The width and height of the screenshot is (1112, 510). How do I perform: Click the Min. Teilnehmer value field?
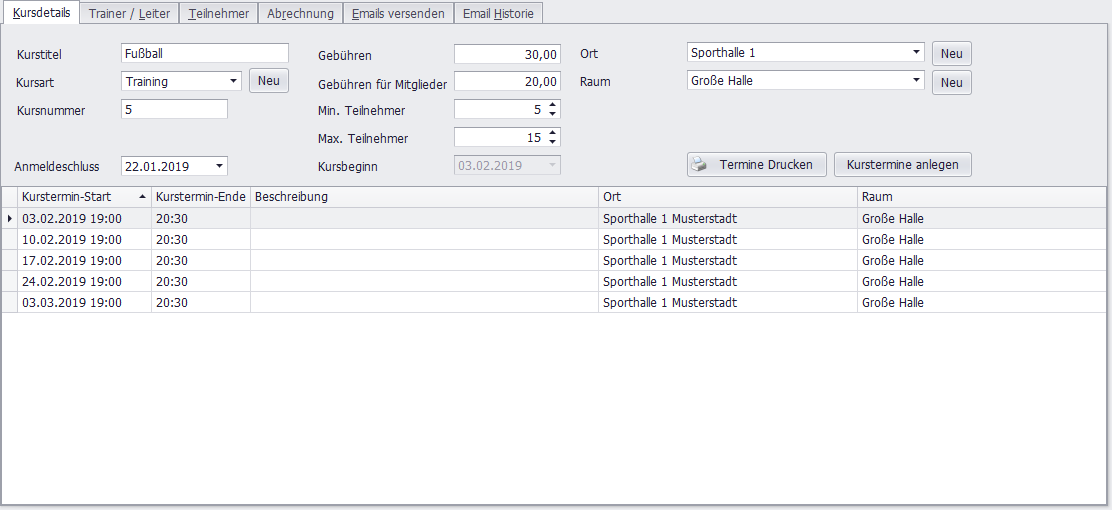[x=500, y=110]
